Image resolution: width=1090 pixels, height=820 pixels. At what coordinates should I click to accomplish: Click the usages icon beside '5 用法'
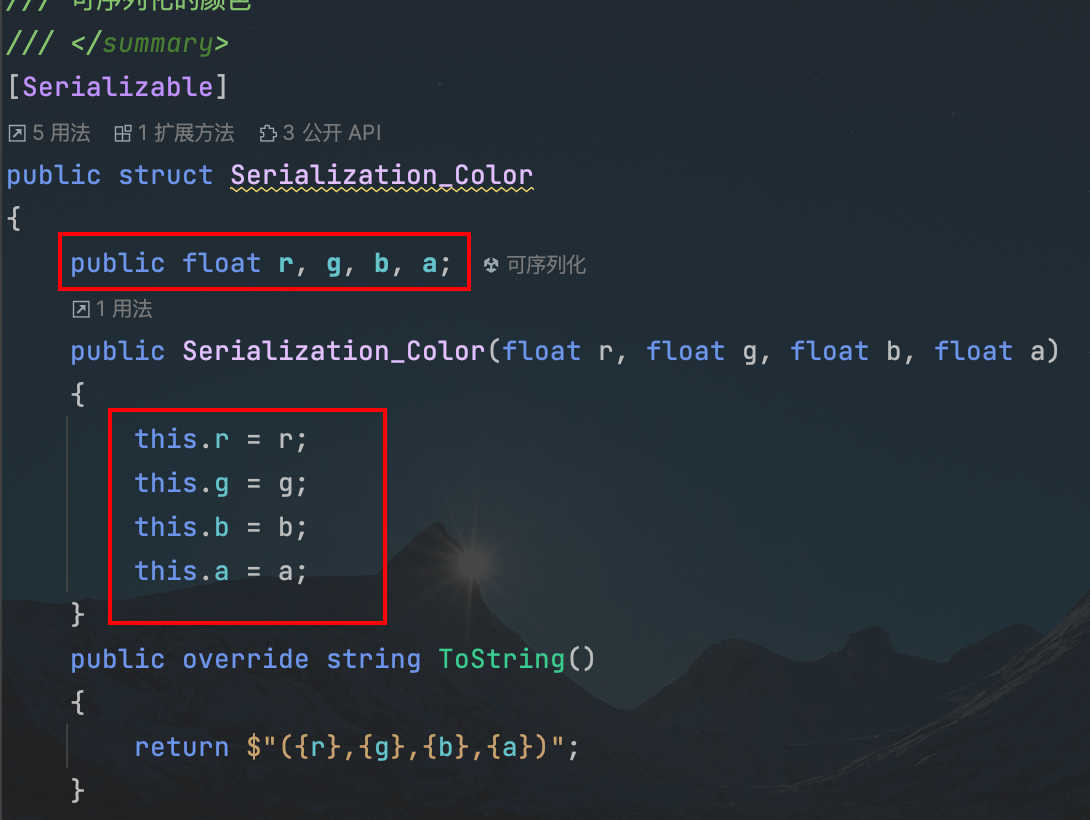(x=17, y=133)
